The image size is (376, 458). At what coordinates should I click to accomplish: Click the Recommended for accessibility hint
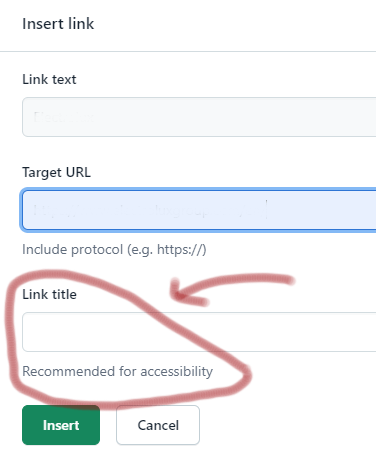pyautogui.click(x=117, y=371)
